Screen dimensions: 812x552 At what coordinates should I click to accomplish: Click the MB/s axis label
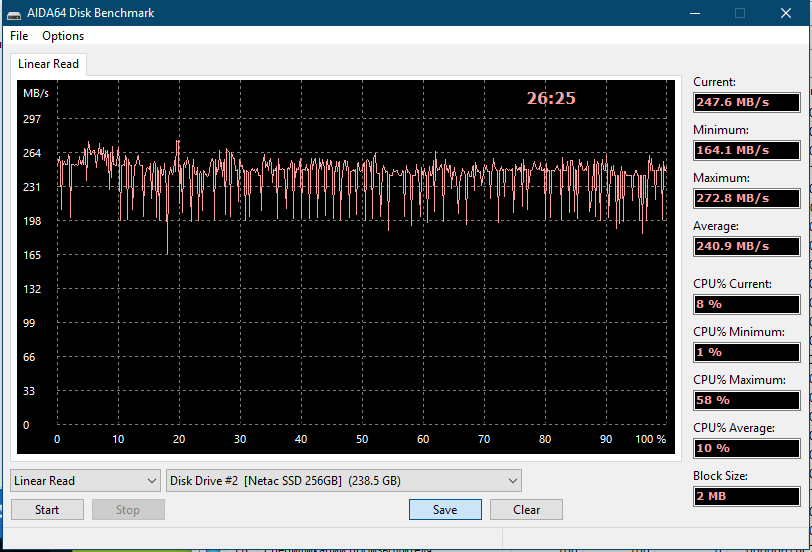[x=36, y=93]
